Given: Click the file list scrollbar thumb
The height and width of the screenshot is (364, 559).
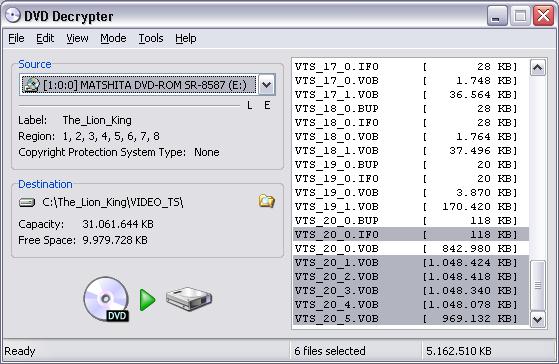Looking at the screenshot, I should tap(538, 285).
